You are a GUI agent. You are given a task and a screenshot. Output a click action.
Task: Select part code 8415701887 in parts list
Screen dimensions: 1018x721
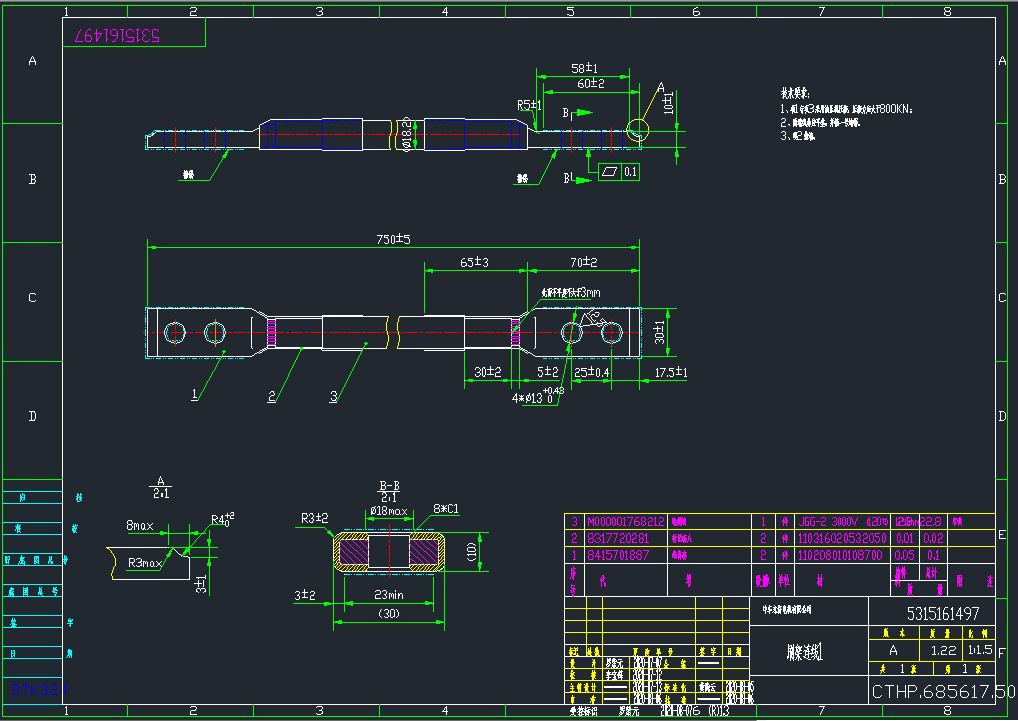click(618, 555)
